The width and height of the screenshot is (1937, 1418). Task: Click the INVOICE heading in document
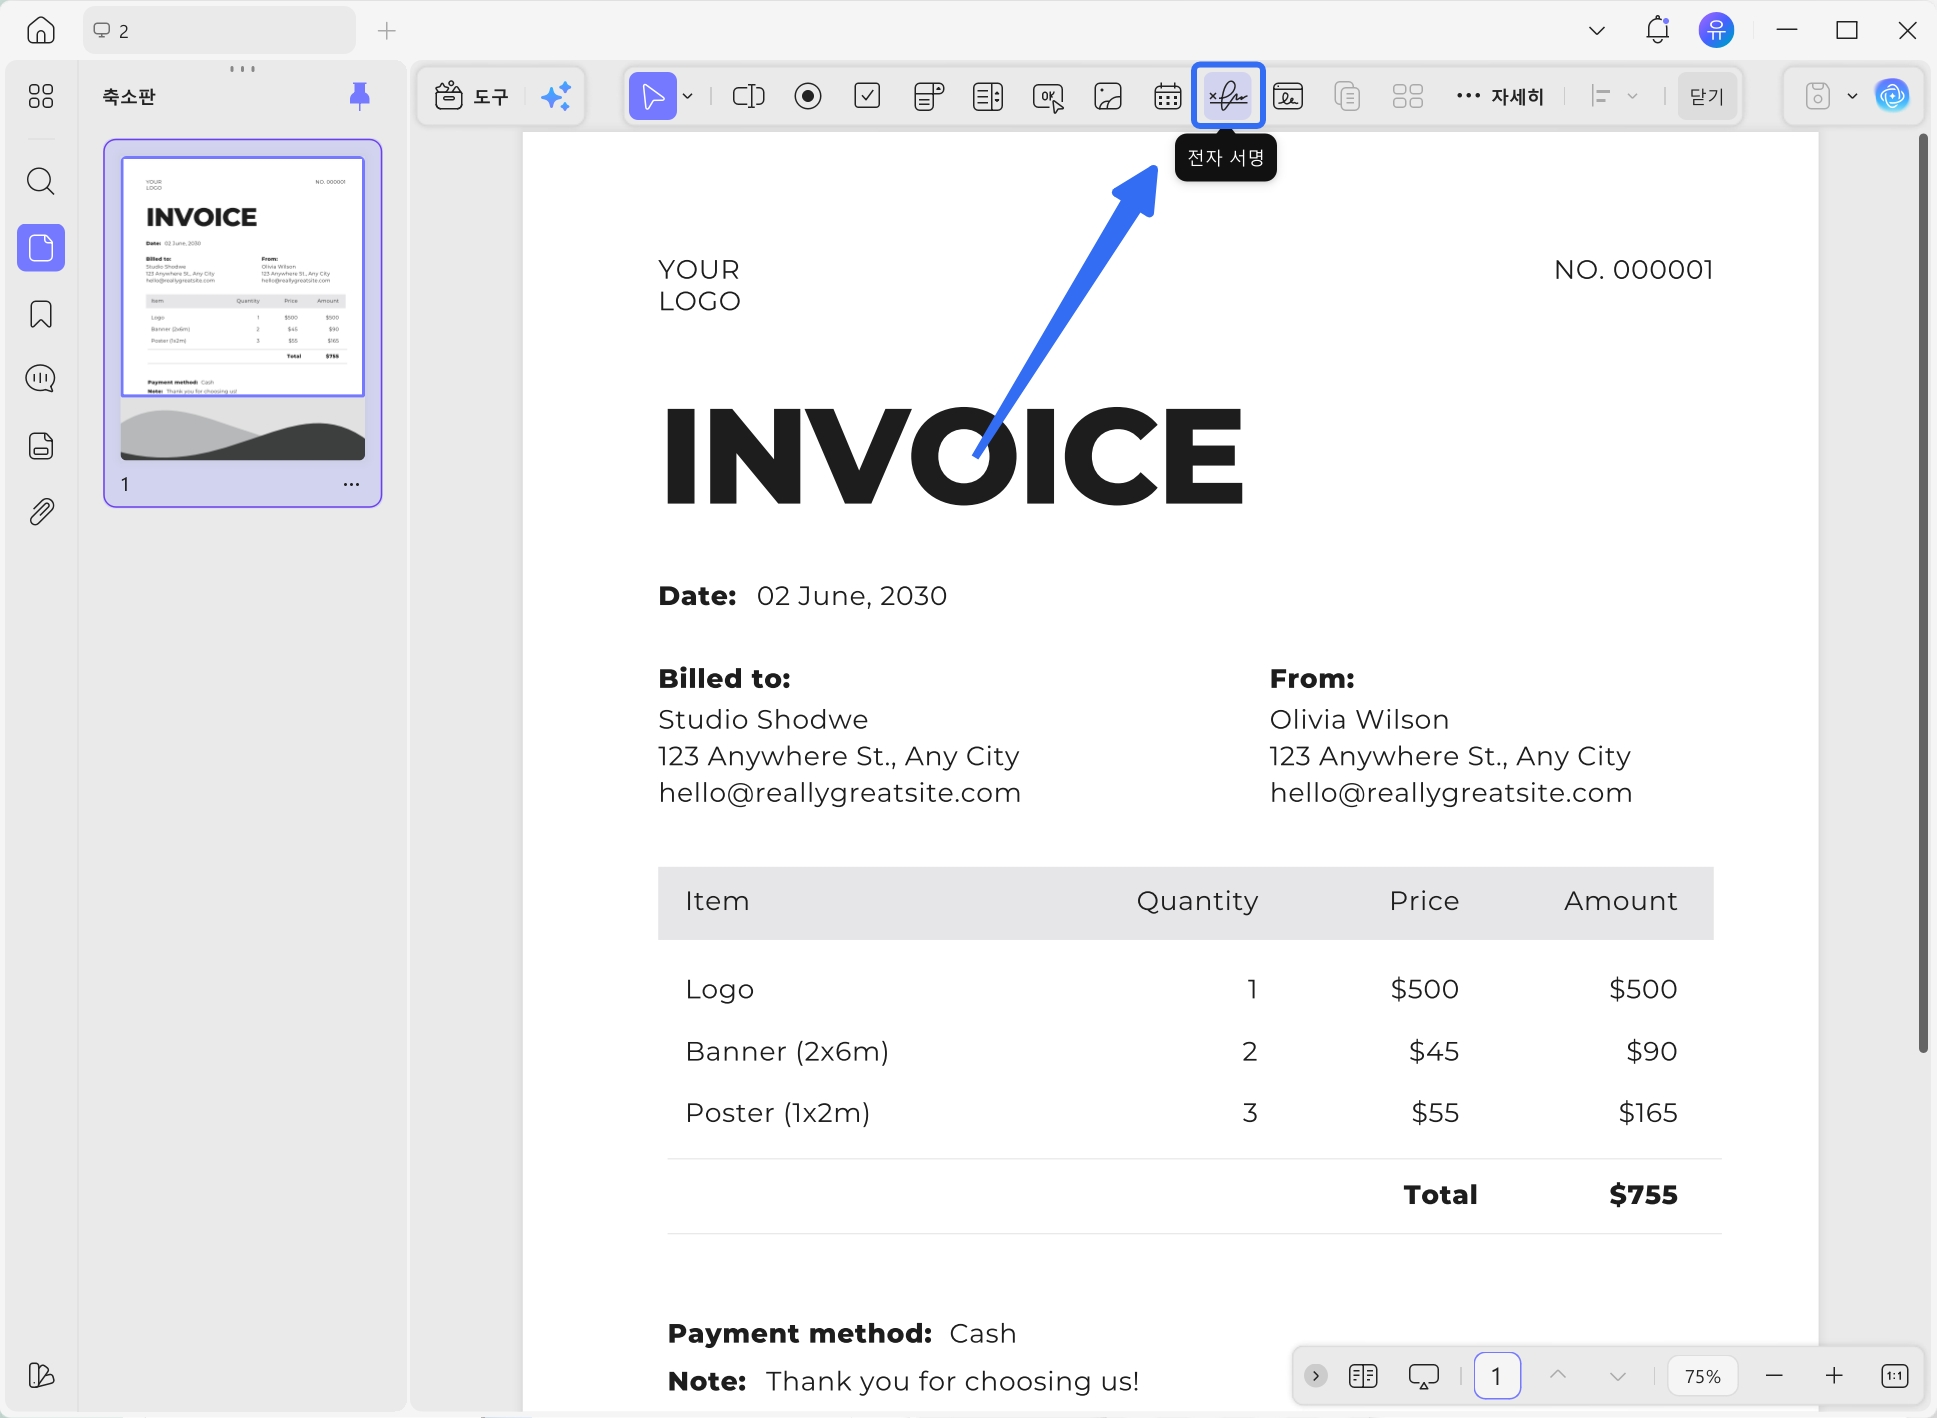pos(953,455)
